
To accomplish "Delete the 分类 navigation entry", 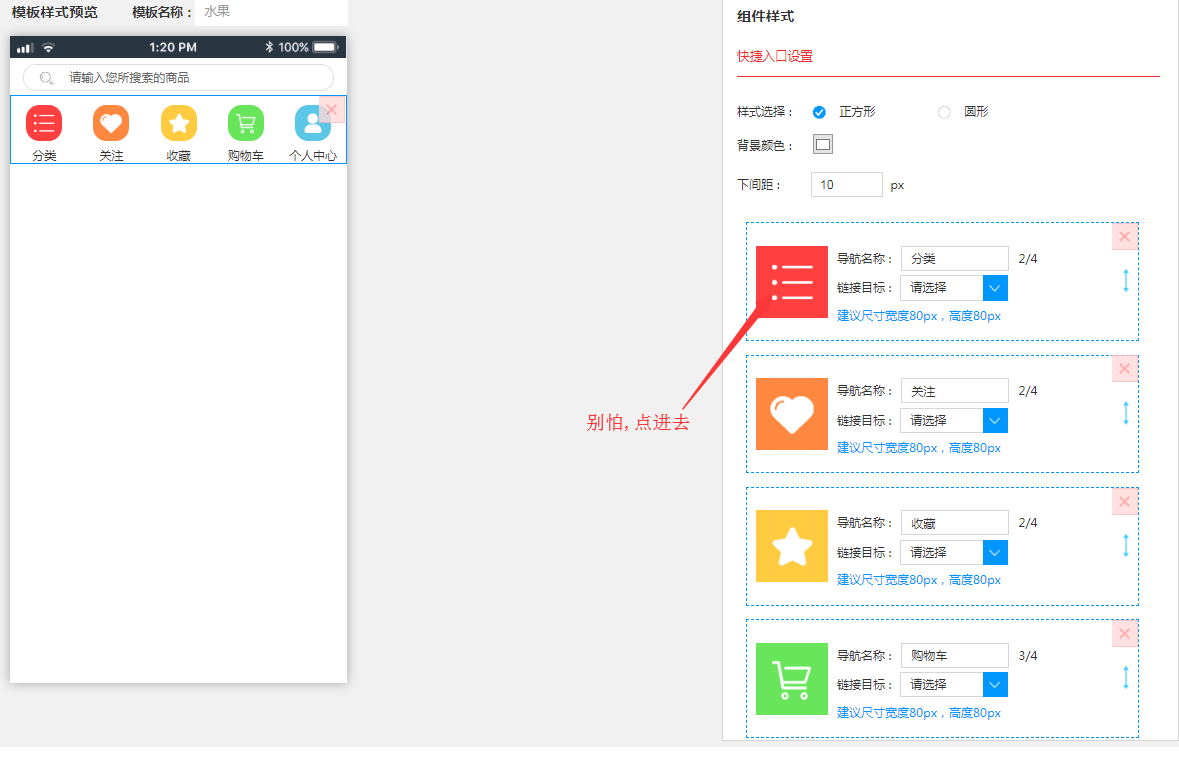I will point(1124,237).
